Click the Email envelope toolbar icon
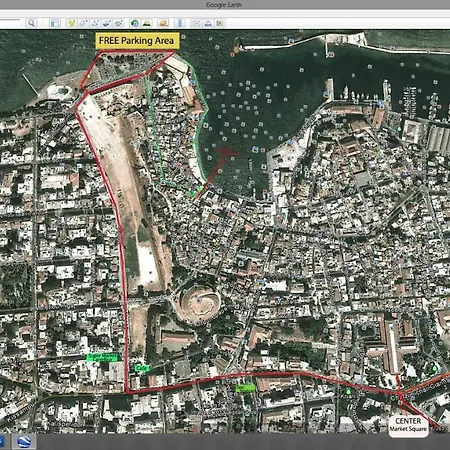Screen dimensions: 450x450 tap(196, 23)
